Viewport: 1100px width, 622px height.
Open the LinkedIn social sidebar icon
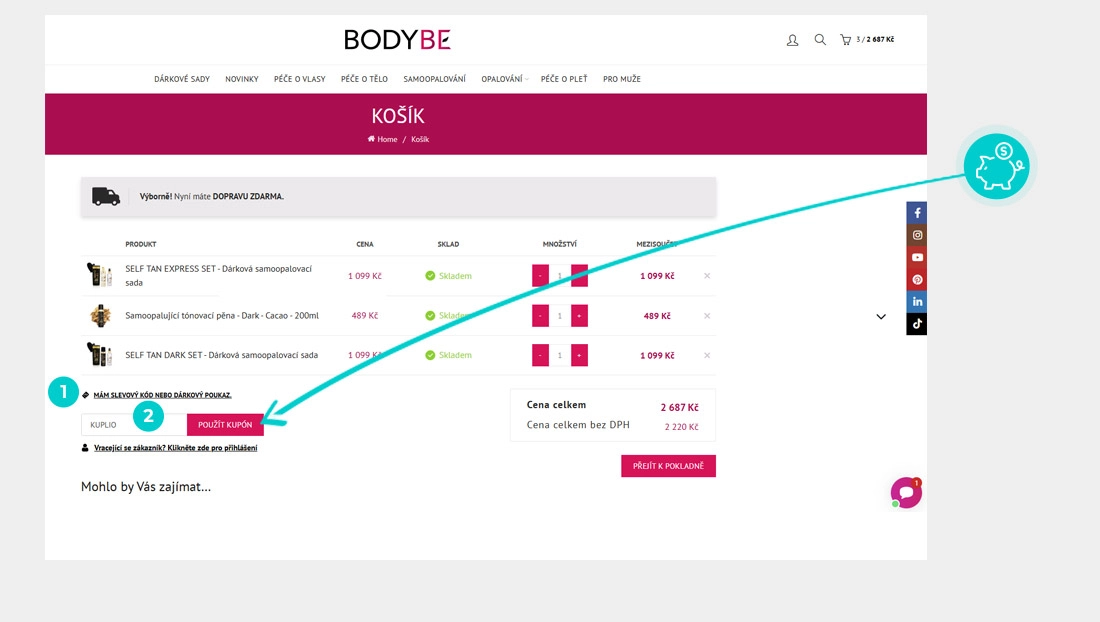pyautogui.click(x=917, y=301)
